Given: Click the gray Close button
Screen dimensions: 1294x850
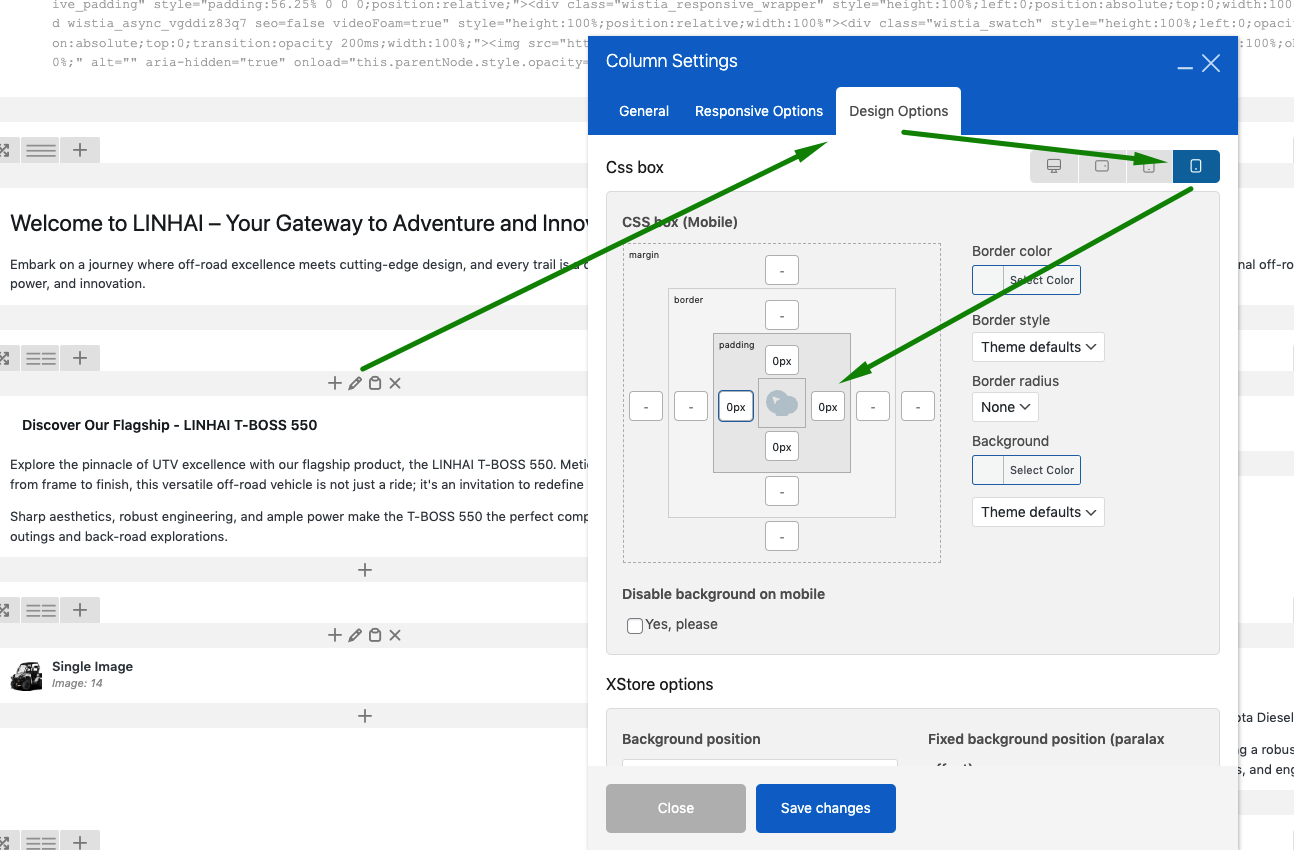Looking at the screenshot, I should point(676,808).
